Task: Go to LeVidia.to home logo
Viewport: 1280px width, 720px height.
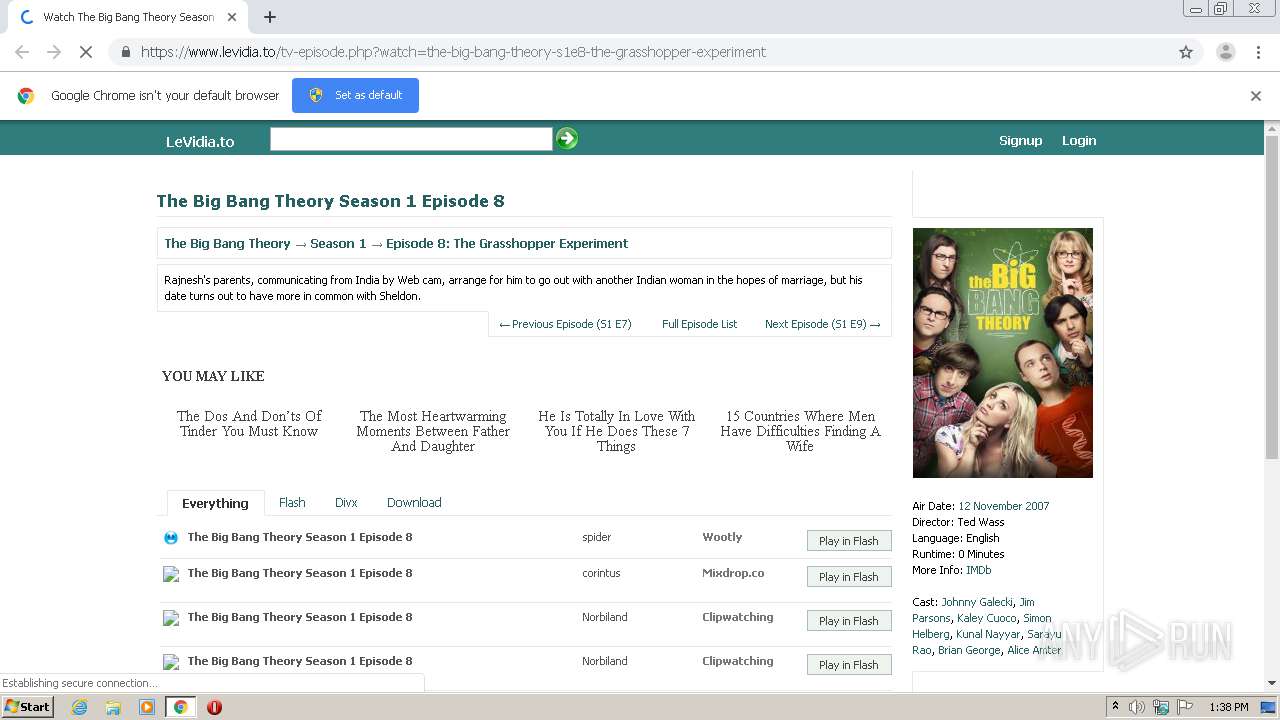Action: coord(200,142)
